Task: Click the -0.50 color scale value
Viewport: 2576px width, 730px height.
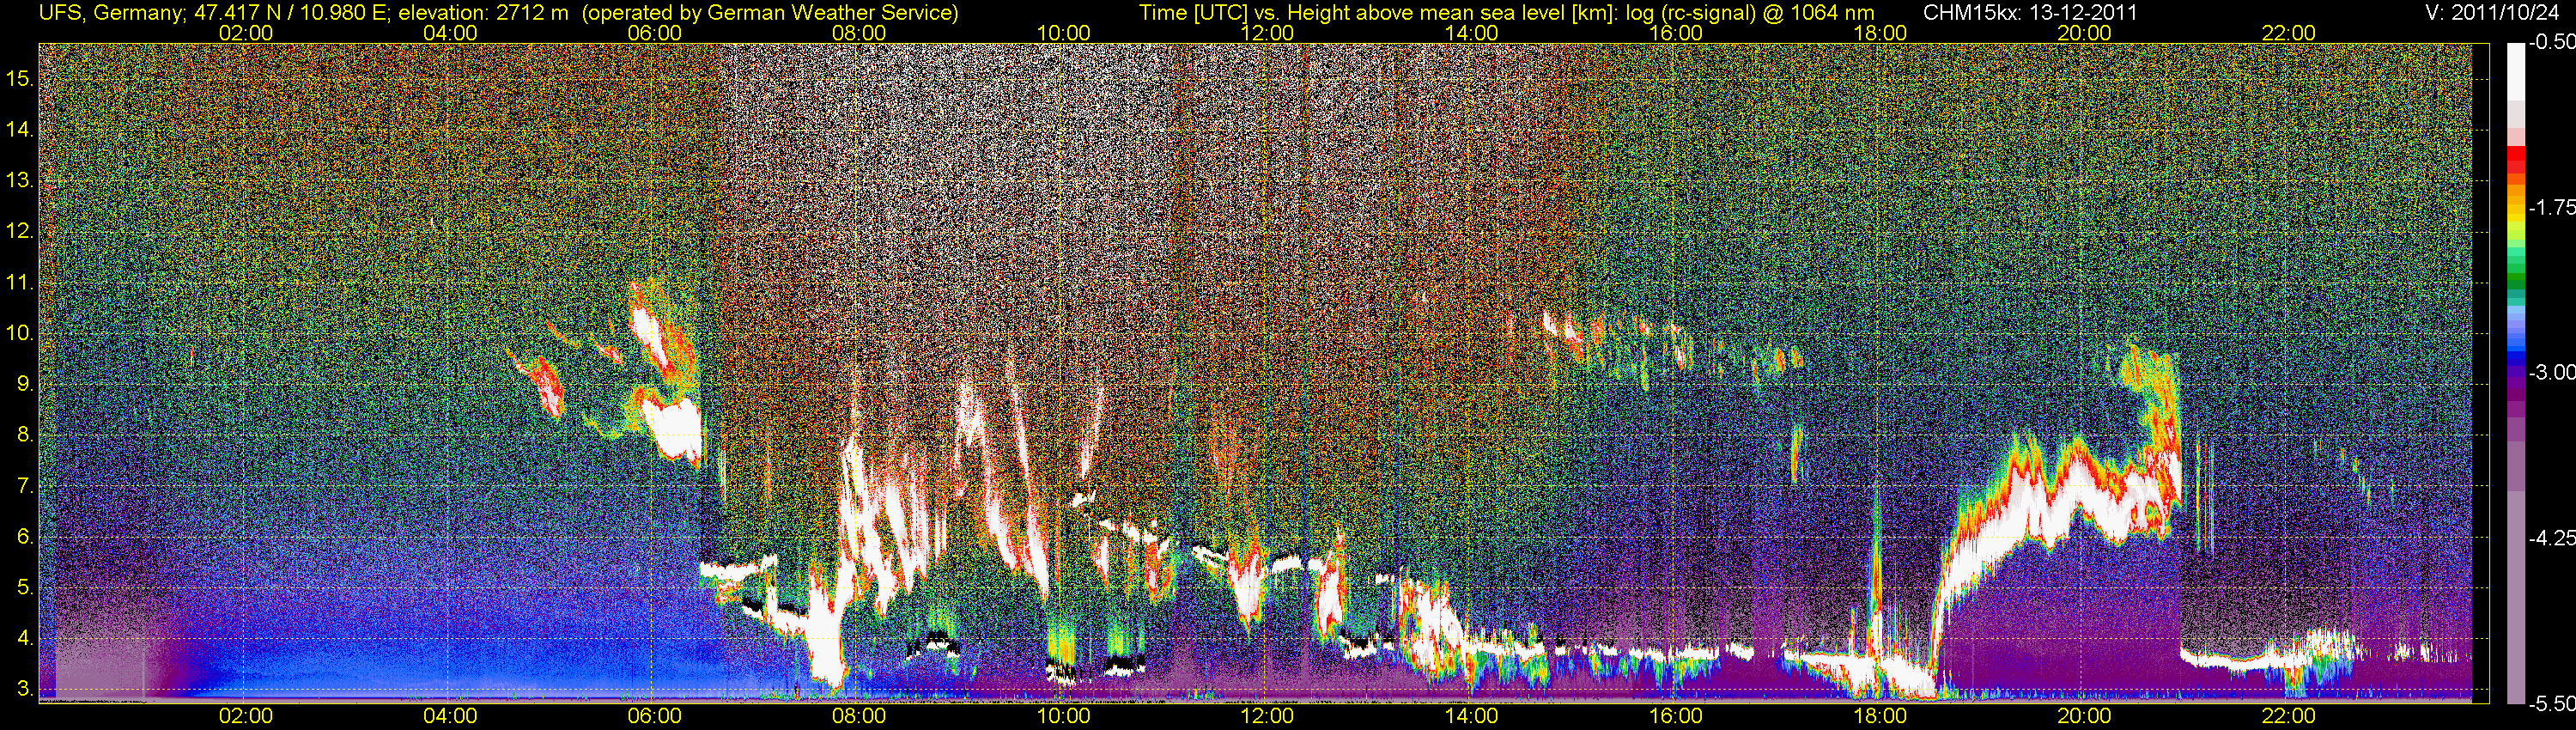Action: tap(2551, 43)
